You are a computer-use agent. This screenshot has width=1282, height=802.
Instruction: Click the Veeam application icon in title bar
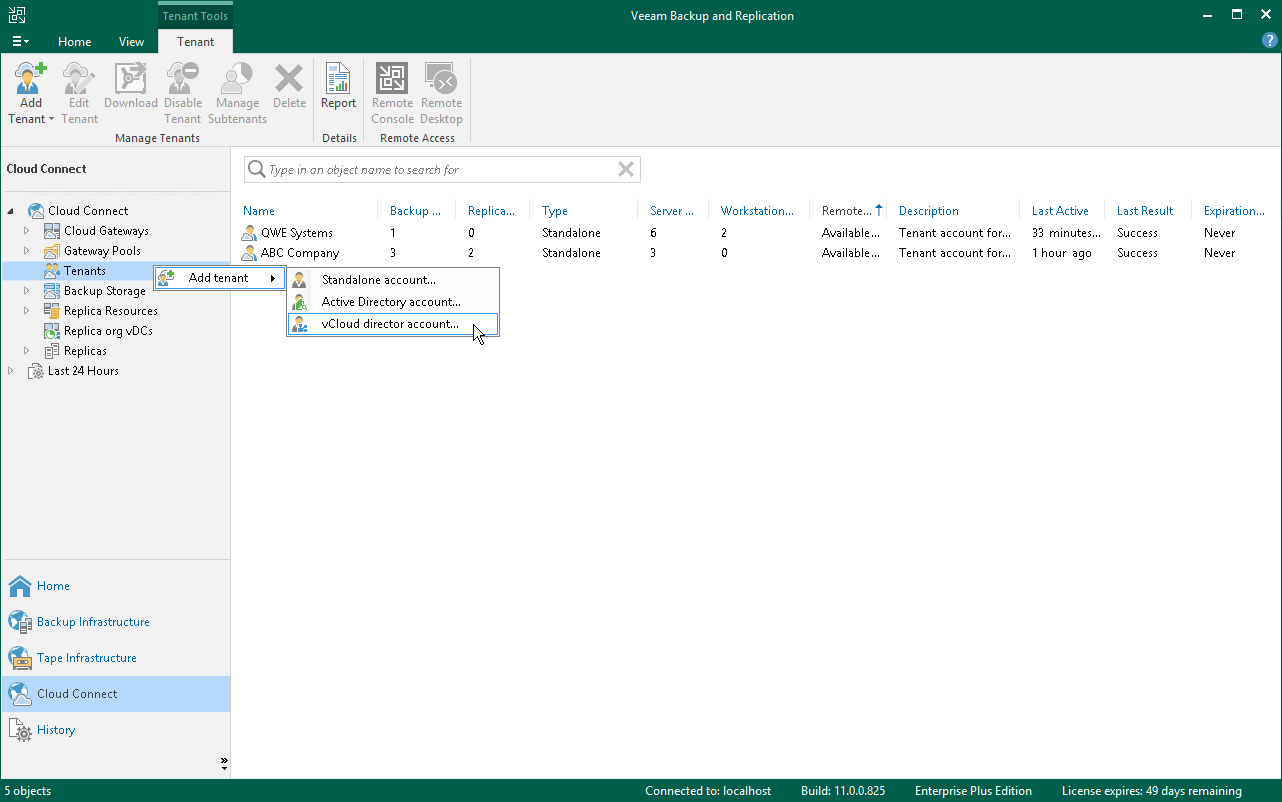(17, 15)
